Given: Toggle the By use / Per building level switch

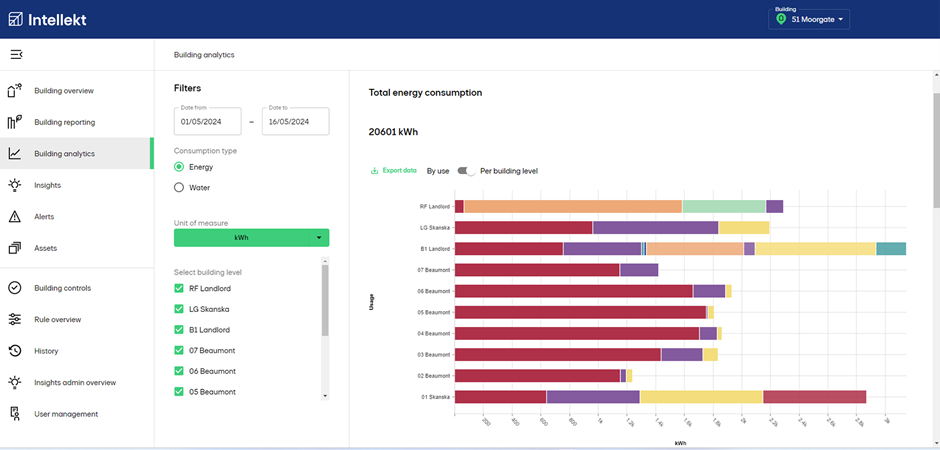Looking at the screenshot, I should coord(466,171).
